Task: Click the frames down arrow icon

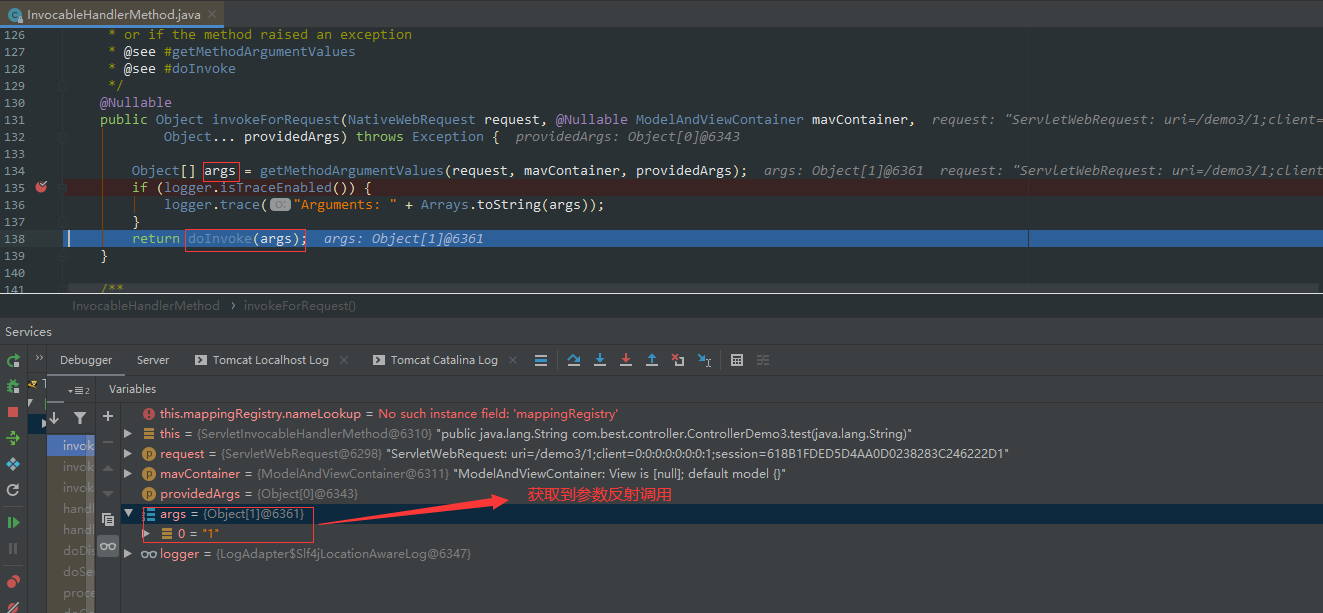Action: (54, 418)
